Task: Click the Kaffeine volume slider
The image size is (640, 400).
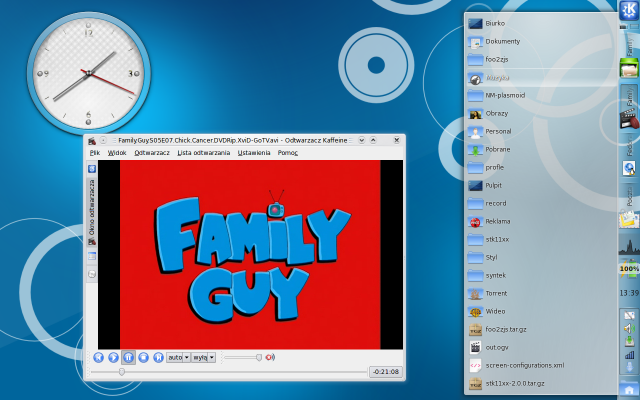Action: point(243,358)
